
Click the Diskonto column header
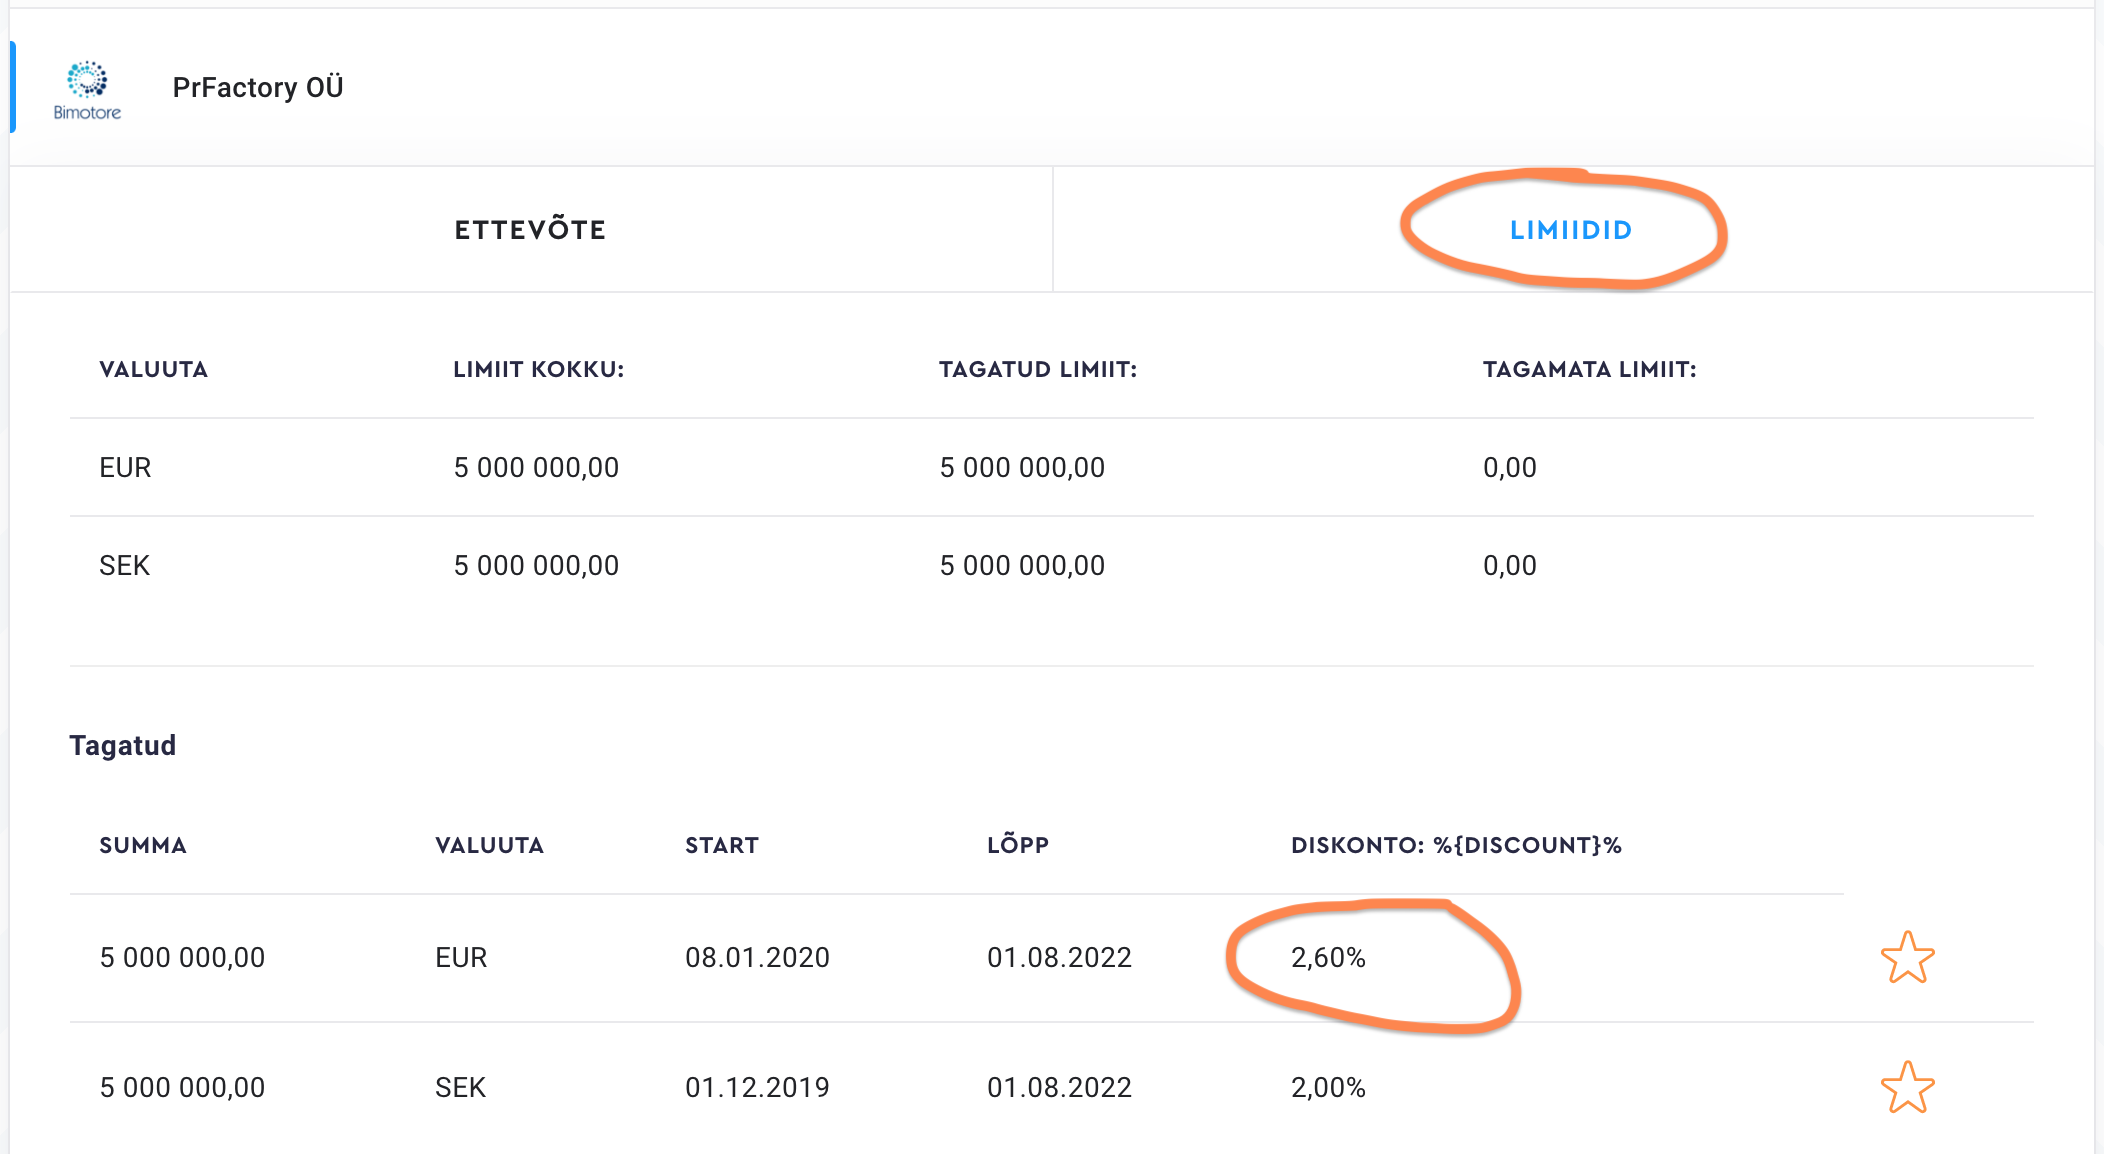click(1455, 846)
